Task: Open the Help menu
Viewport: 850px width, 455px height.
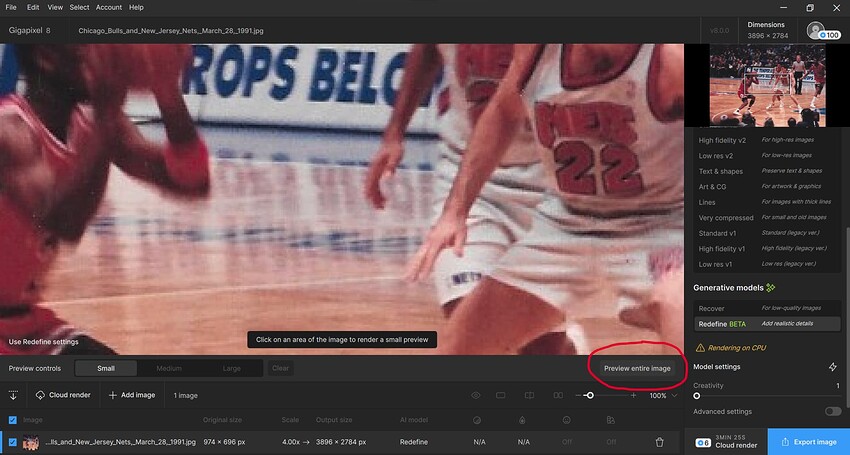Action: 136,7
